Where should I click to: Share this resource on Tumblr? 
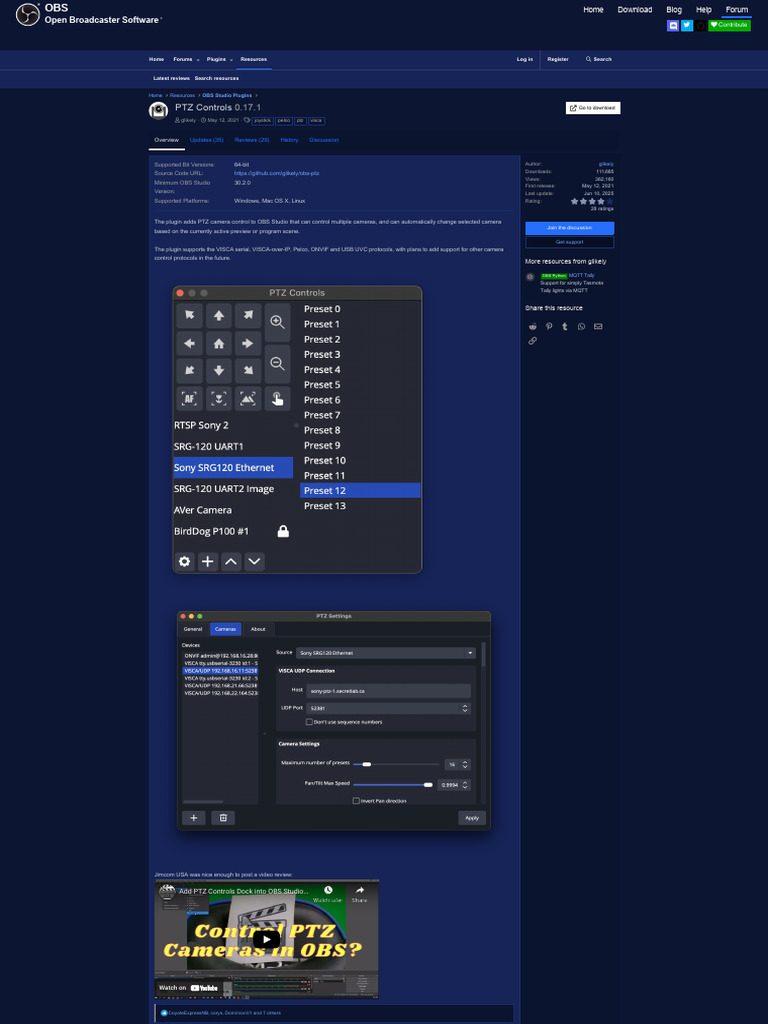[565, 327]
